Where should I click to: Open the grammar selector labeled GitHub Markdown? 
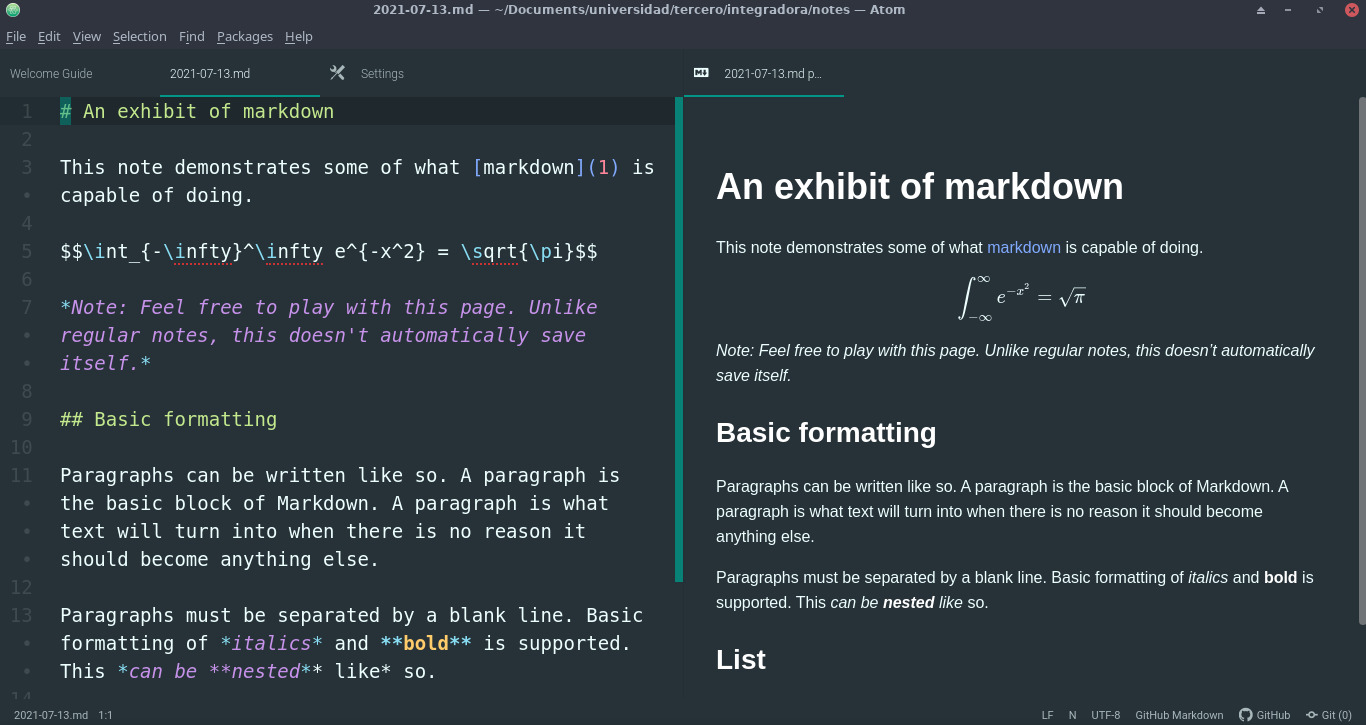[1179, 715]
